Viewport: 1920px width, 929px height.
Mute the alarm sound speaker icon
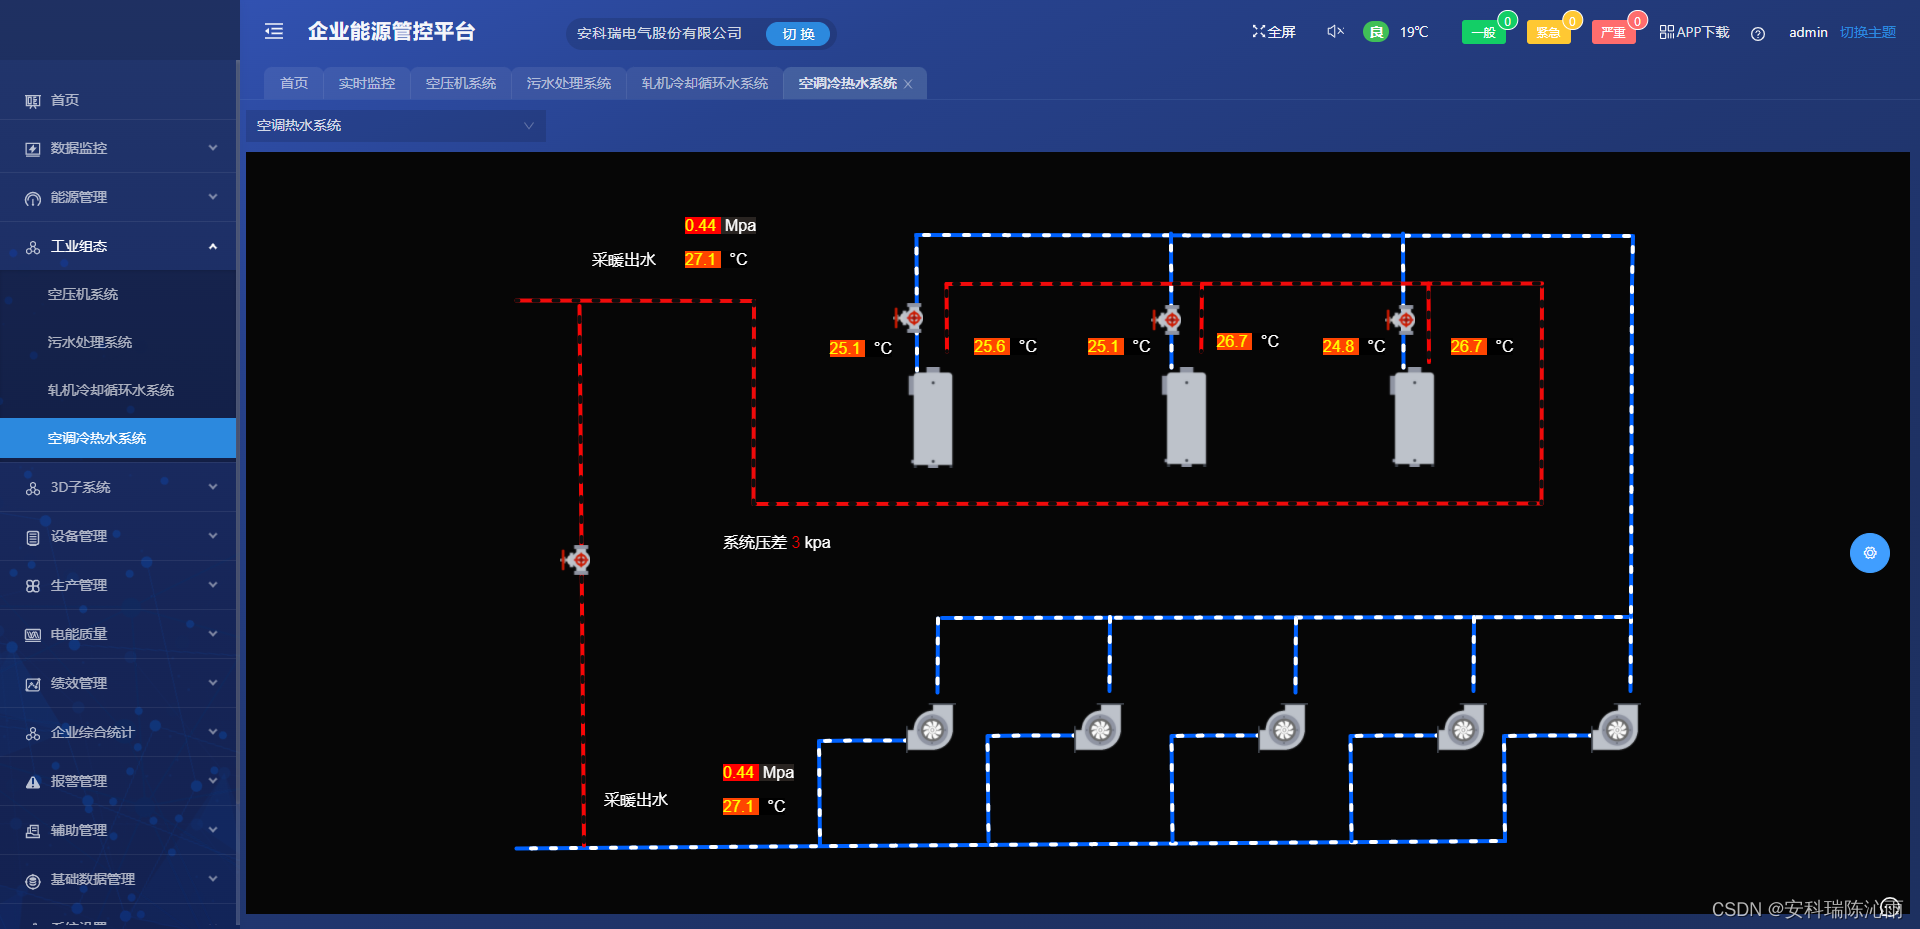1335,32
